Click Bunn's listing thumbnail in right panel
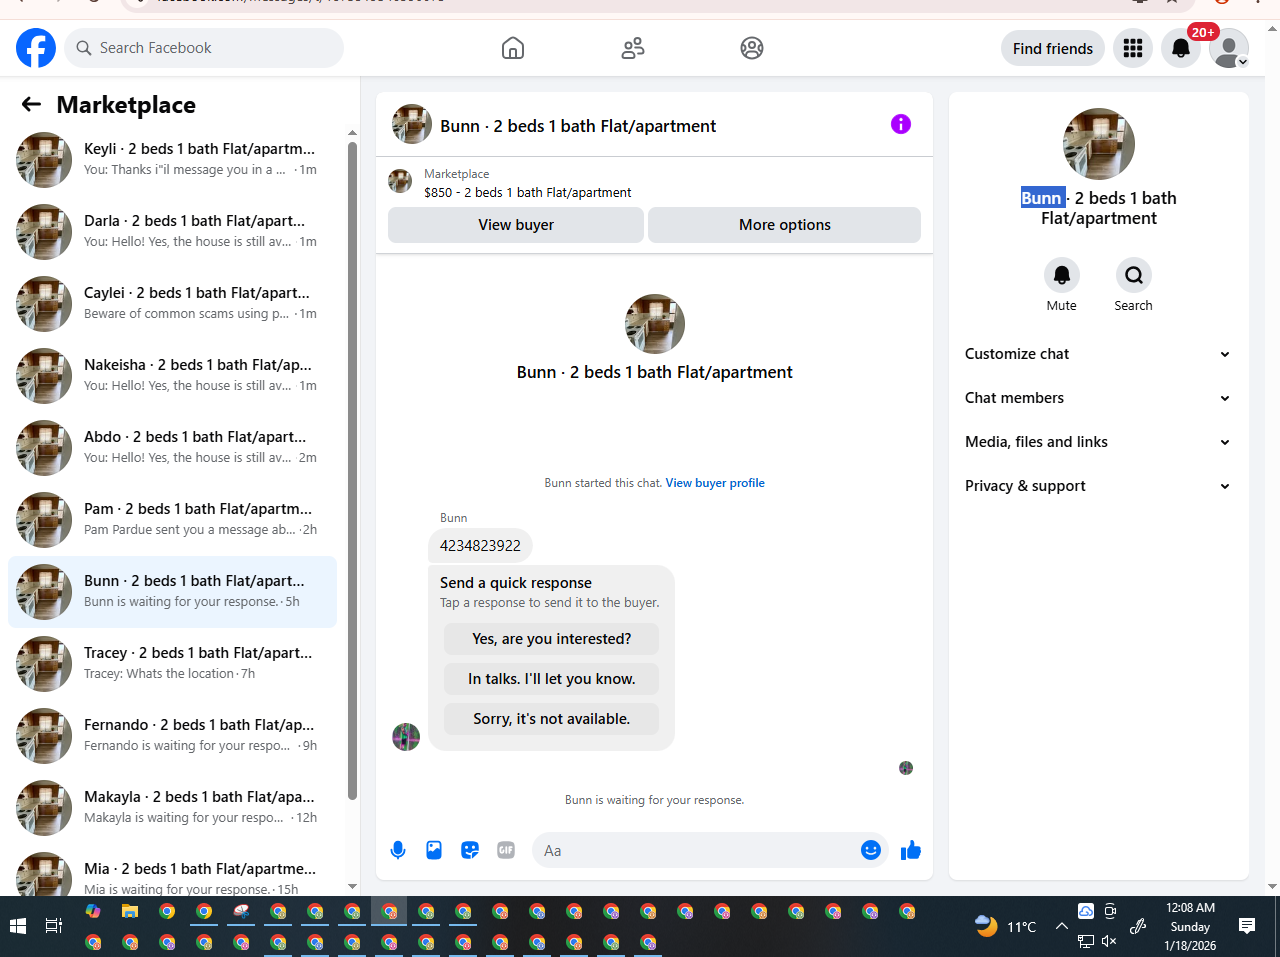 tap(1099, 144)
